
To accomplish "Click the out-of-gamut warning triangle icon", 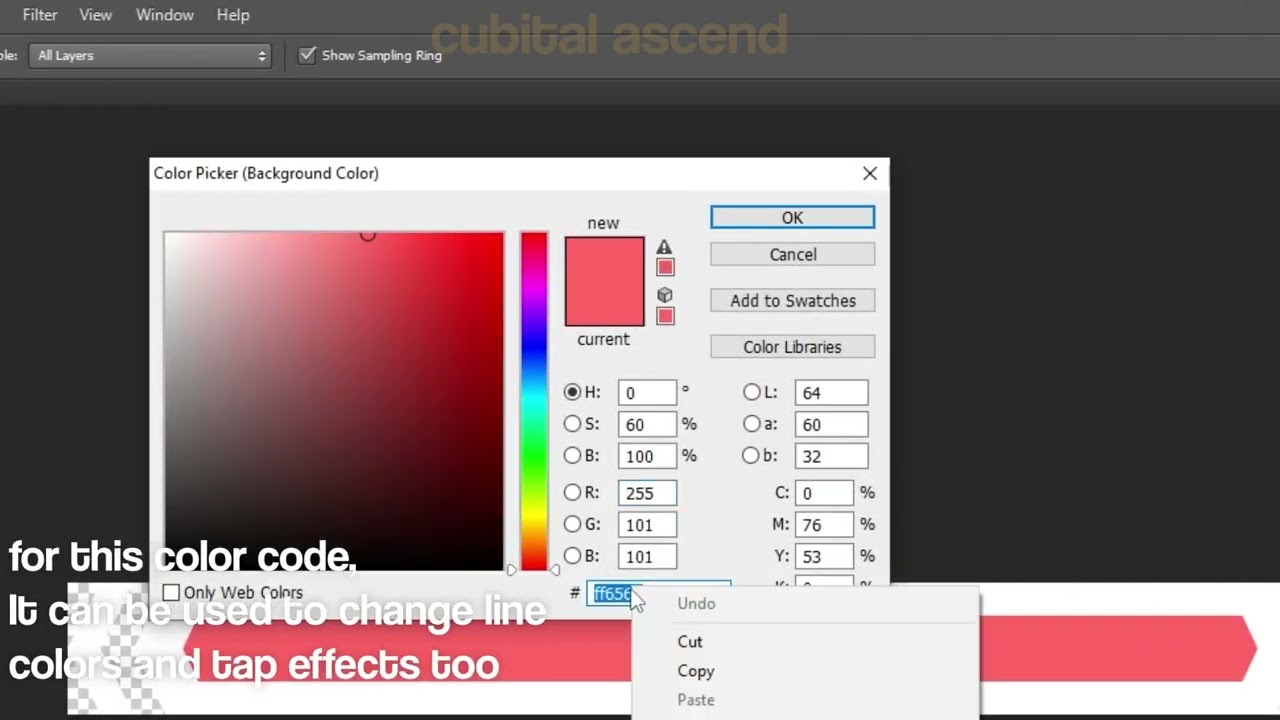I will click(664, 247).
